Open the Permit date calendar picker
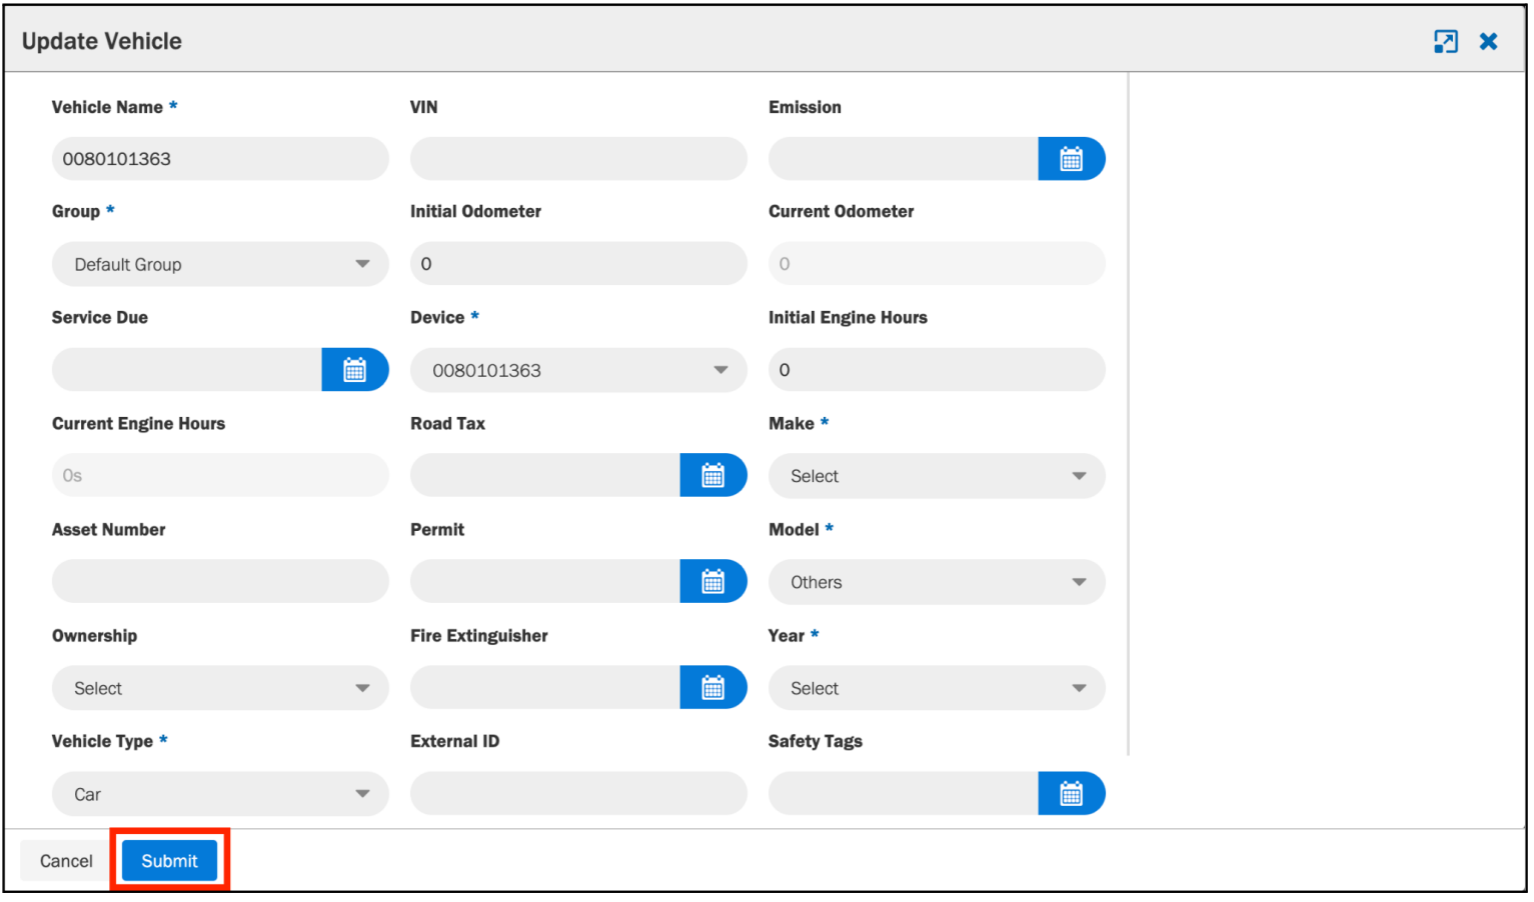 click(713, 582)
